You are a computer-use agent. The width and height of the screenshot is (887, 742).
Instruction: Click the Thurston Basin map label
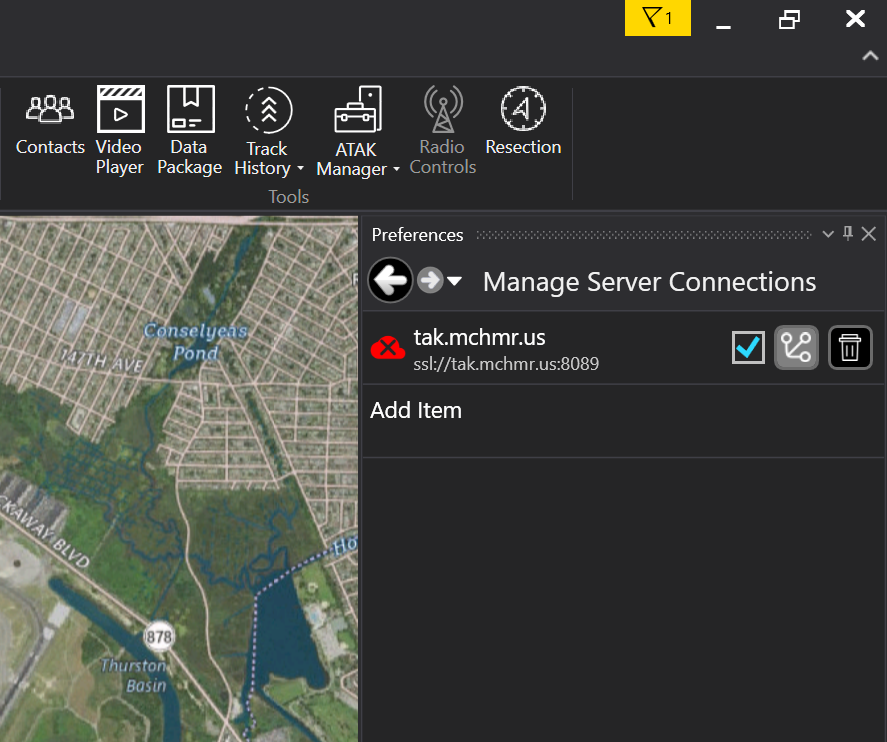tap(134, 675)
